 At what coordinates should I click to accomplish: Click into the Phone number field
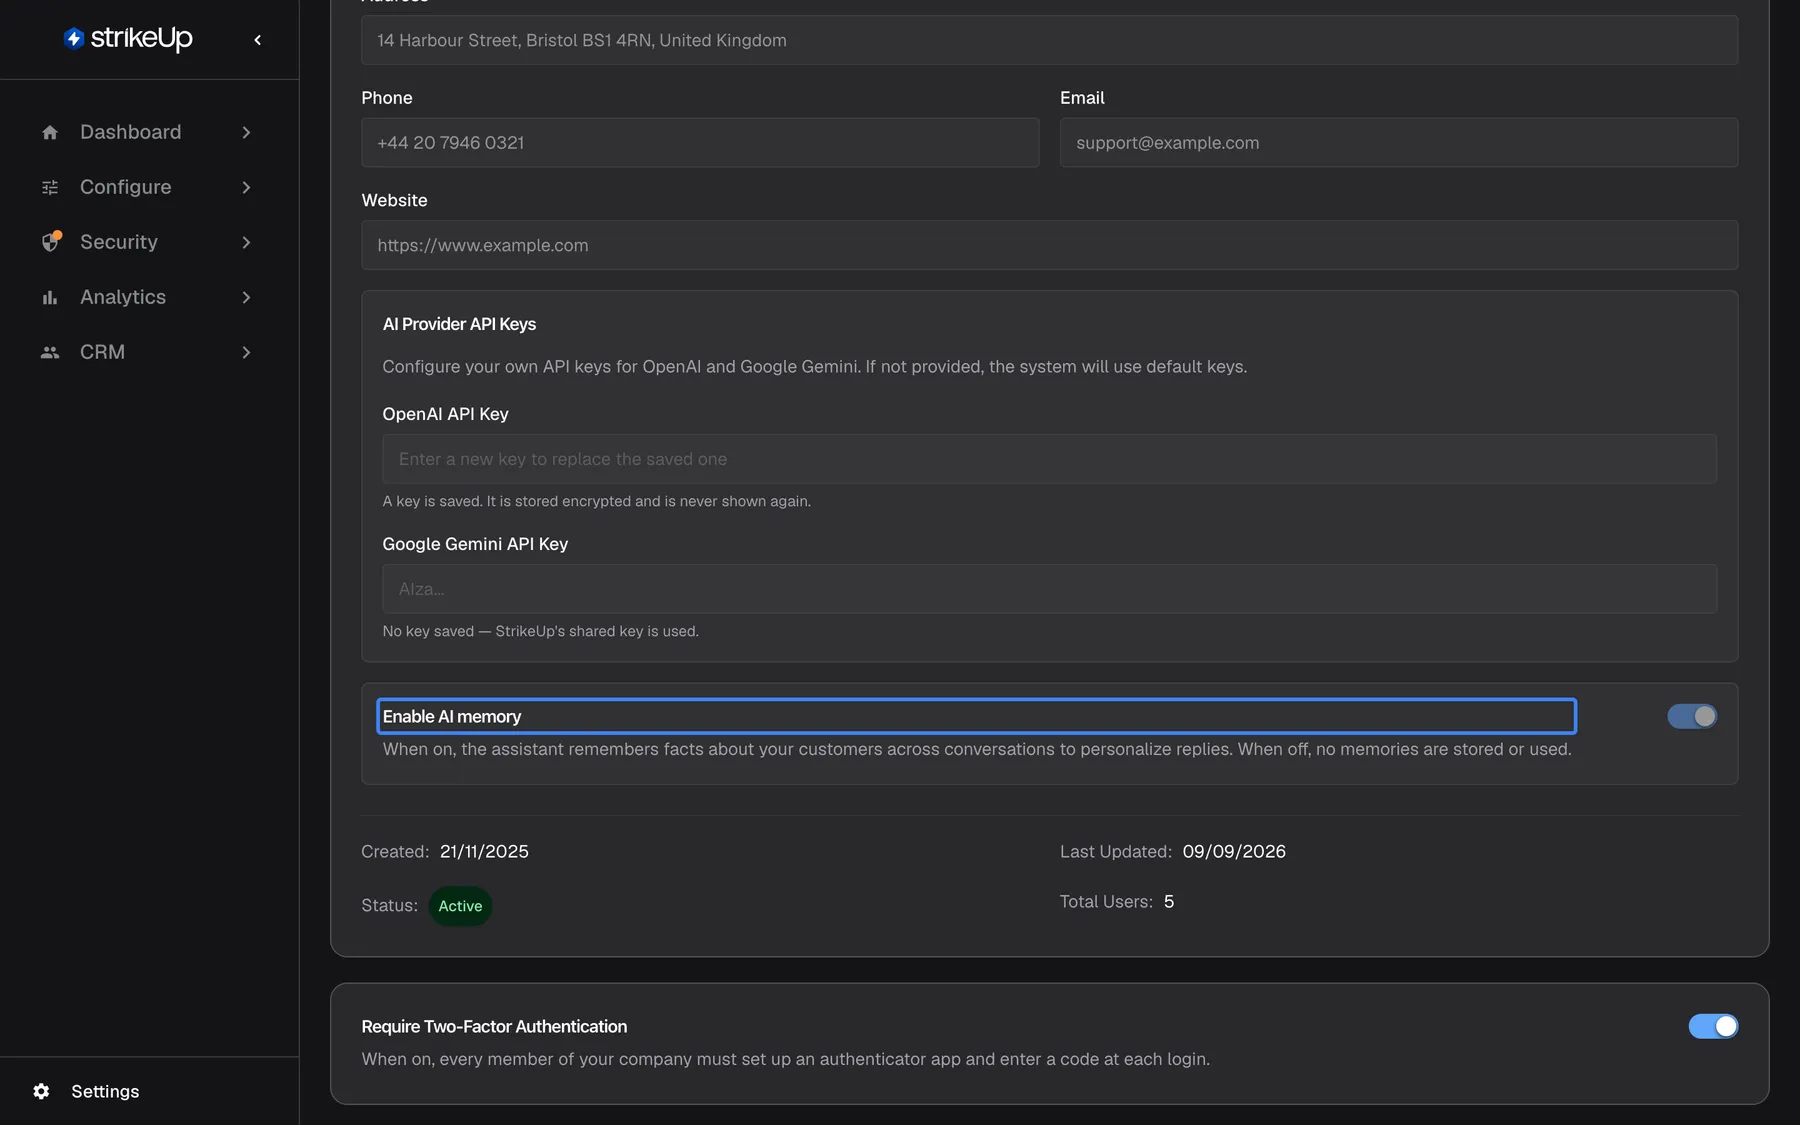coord(700,142)
